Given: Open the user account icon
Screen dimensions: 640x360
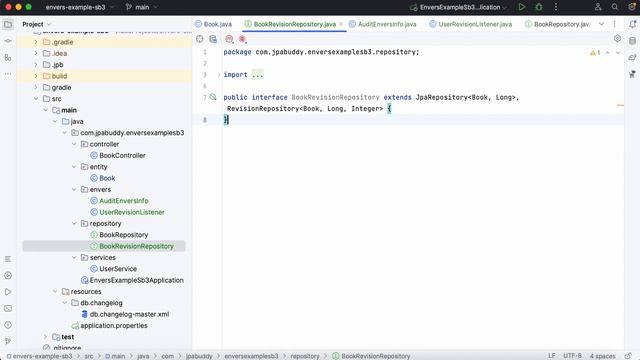Looking at the screenshot, I should tap(598, 7).
